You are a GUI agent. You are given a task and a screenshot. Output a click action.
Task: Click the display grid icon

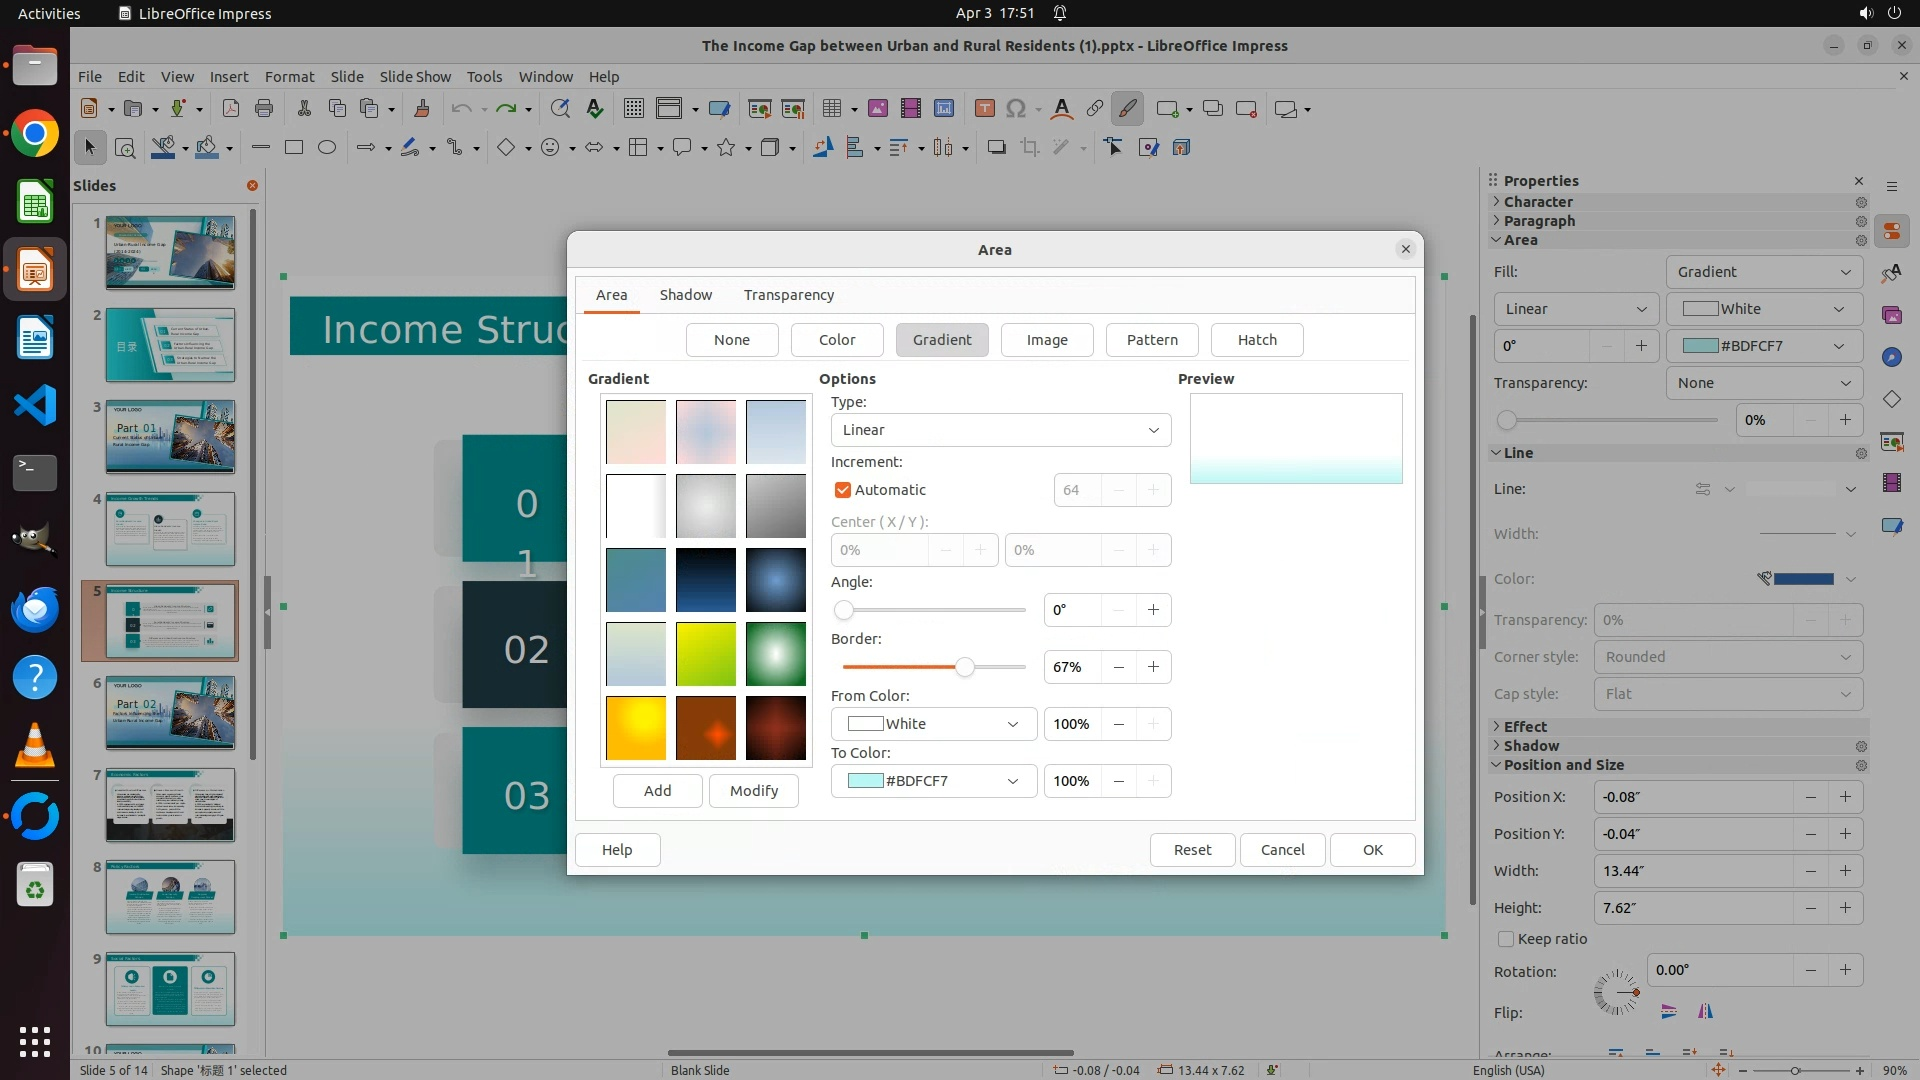coord(633,109)
